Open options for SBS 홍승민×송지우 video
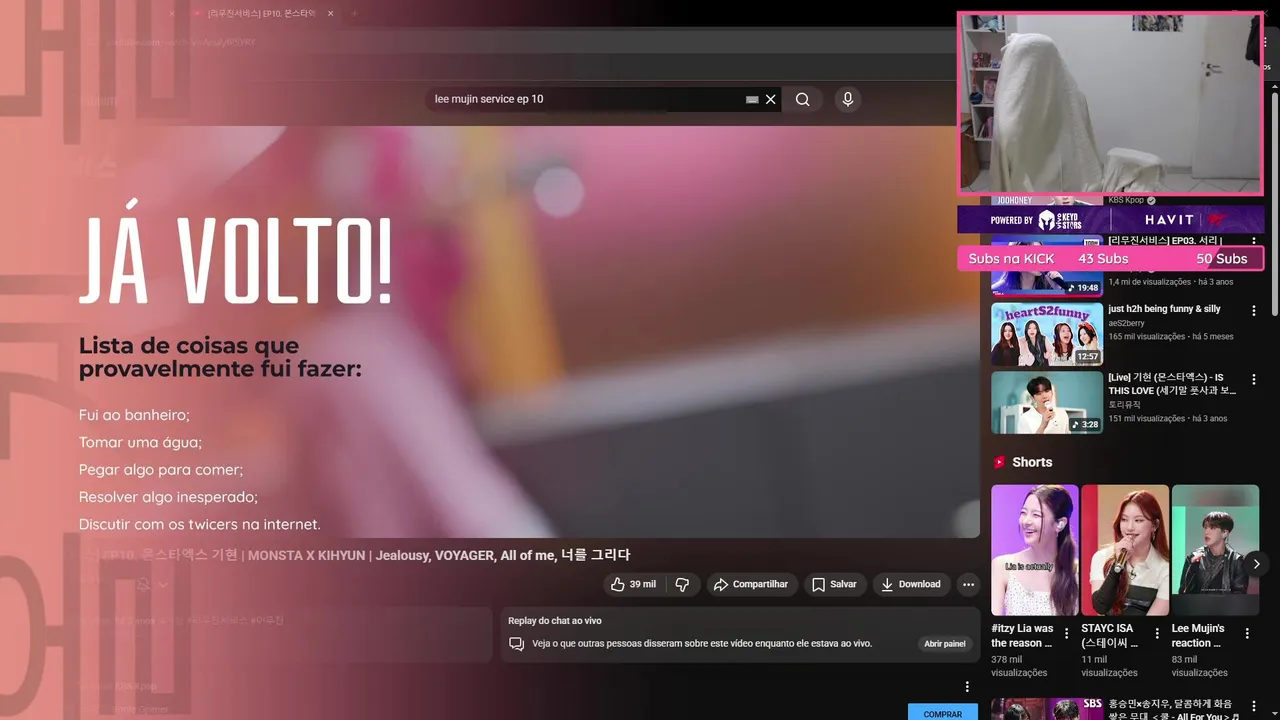1280x720 pixels. (x=1254, y=707)
